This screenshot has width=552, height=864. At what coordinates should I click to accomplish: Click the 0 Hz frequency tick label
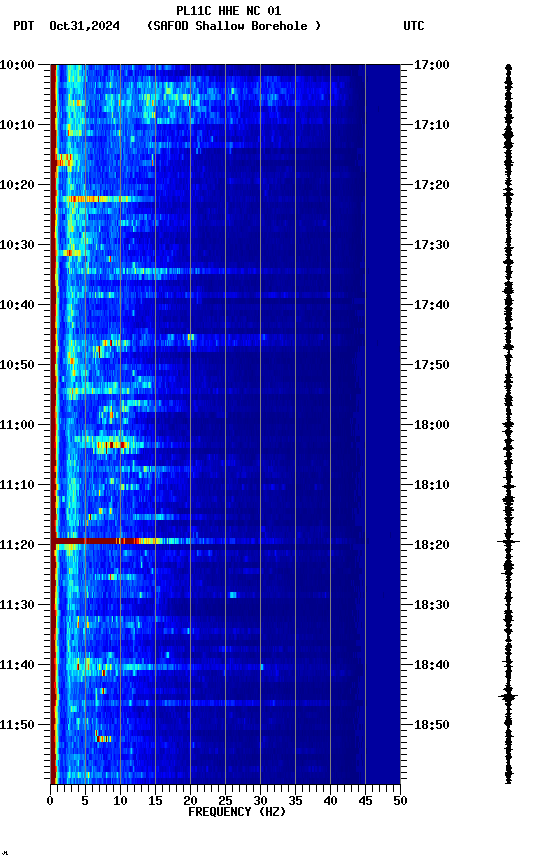[x=50, y=801]
